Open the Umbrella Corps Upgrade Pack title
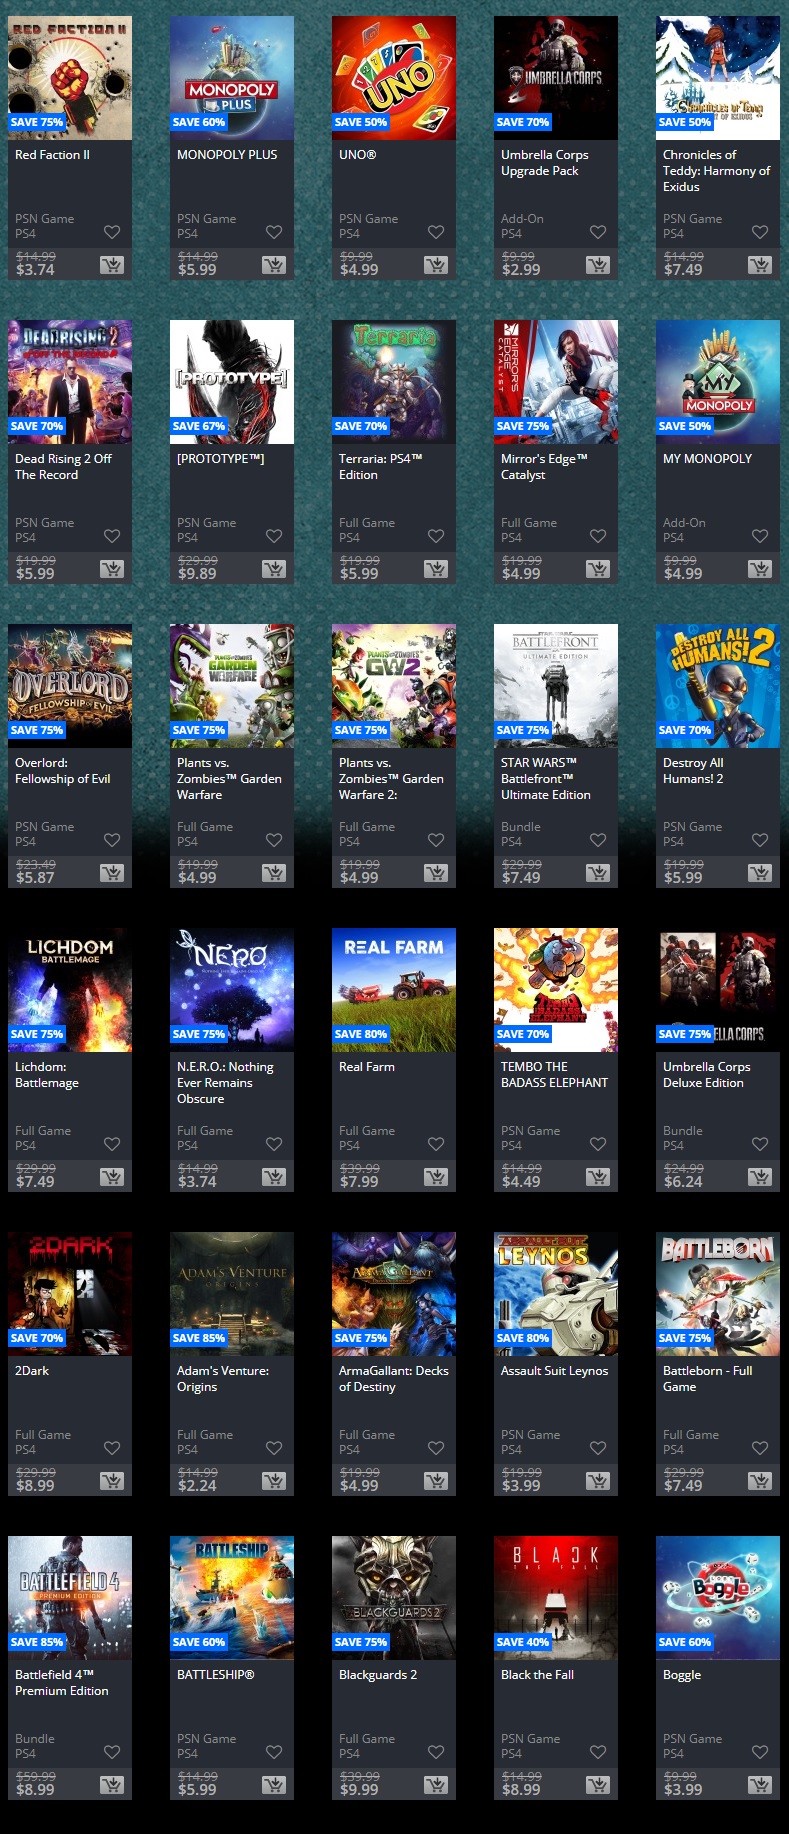789x1834 pixels. coord(544,163)
